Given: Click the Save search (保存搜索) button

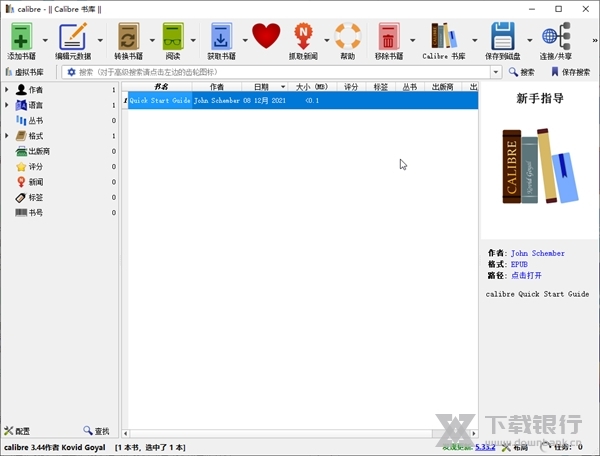Looking at the screenshot, I should pyautogui.click(x=571, y=72).
